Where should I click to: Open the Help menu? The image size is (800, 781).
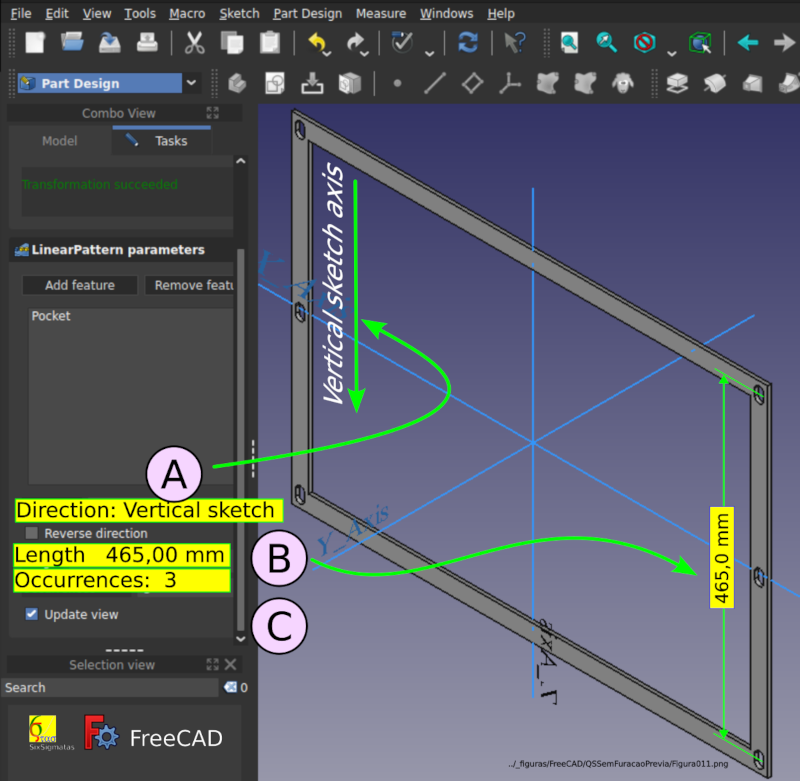pyautogui.click(x=501, y=13)
